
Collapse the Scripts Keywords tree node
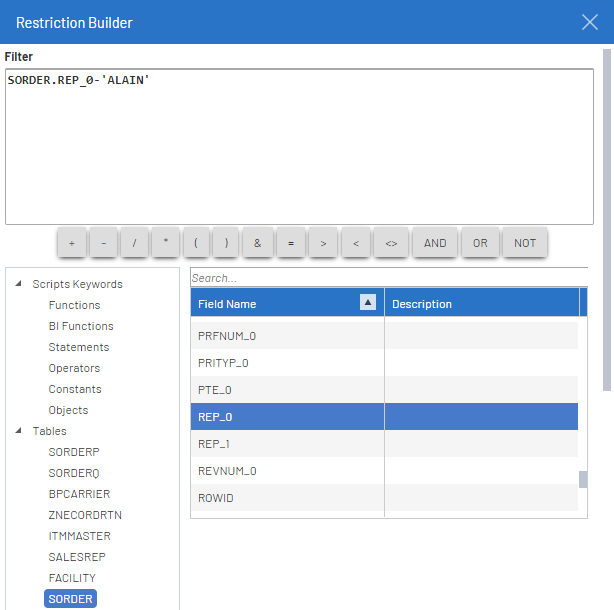pos(18,285)
